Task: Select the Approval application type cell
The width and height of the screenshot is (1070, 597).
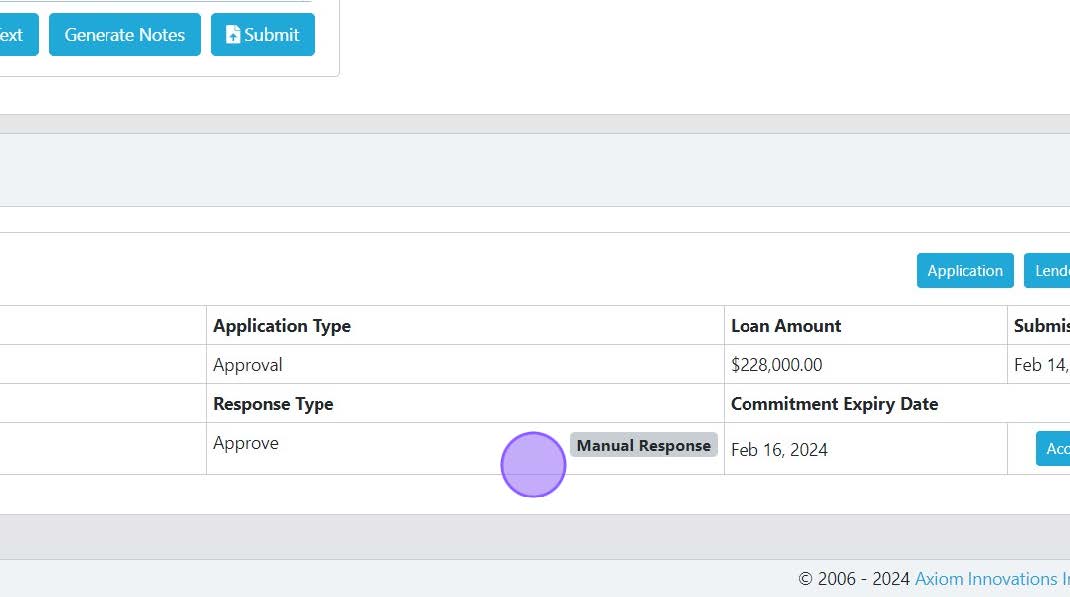Action: pos(248,365)
